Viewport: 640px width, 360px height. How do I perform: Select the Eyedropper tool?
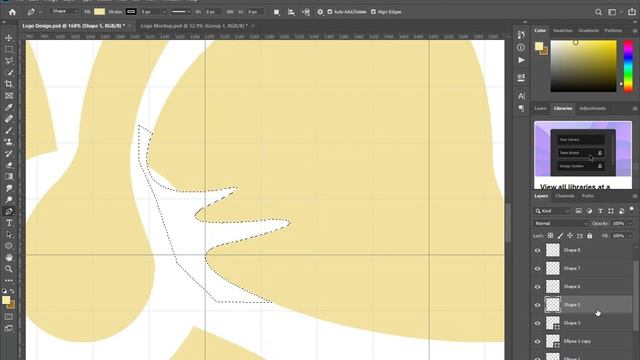(x=9, y=107)
